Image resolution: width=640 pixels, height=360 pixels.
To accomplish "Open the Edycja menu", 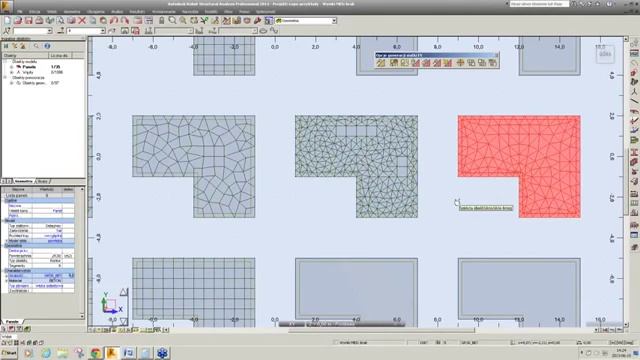I will (x=34, y=11).
